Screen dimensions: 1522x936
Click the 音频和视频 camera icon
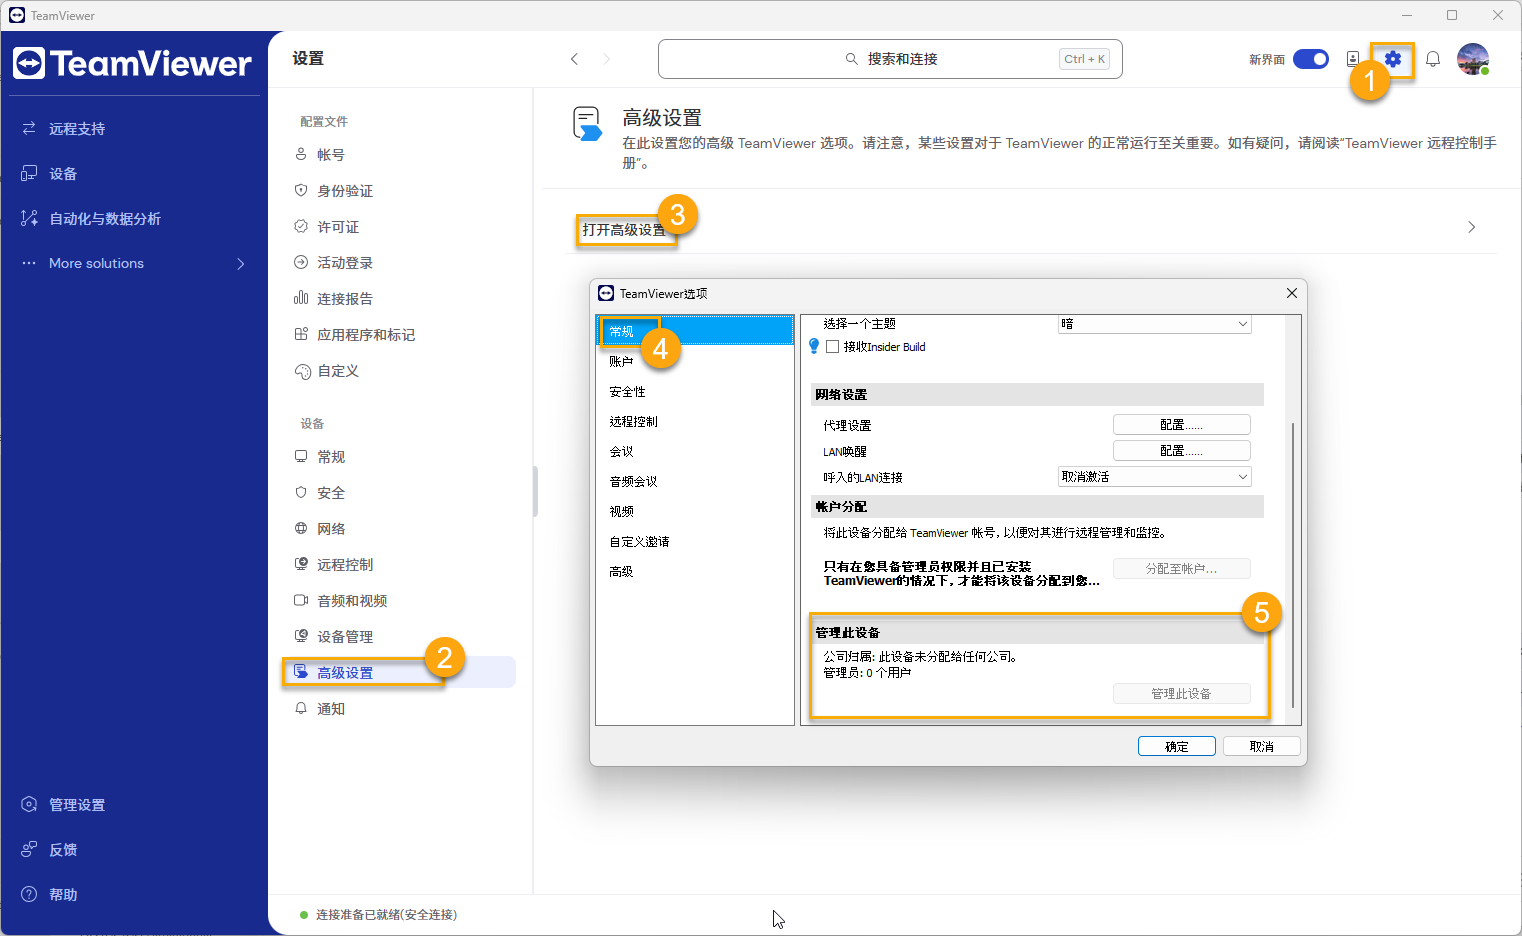(301, 600)
